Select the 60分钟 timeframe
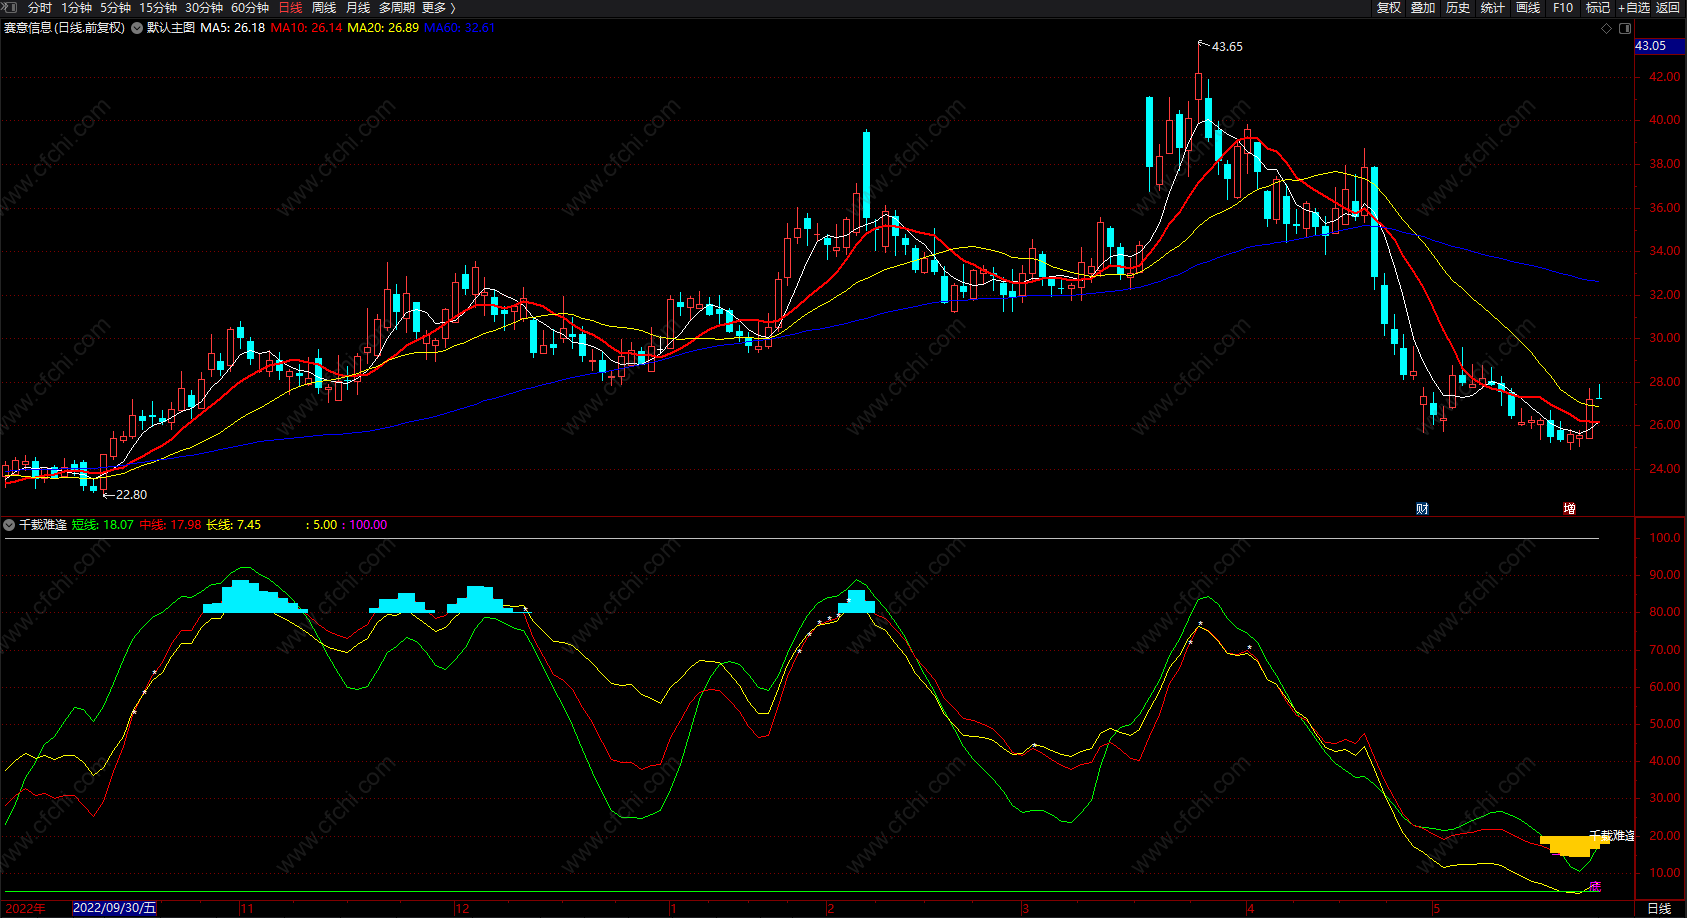Screen dimensions: 1687x918 pos(250,8)
